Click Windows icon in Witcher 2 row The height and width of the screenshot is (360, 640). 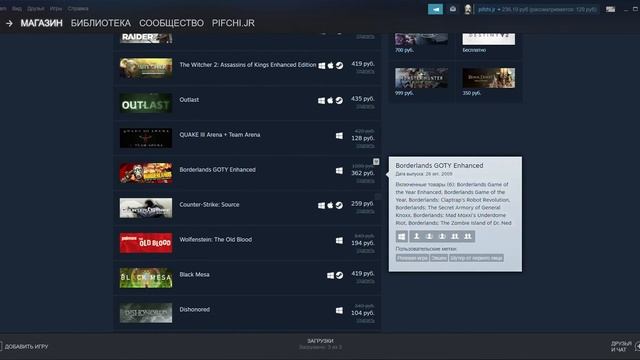click(x=322, y=65)
